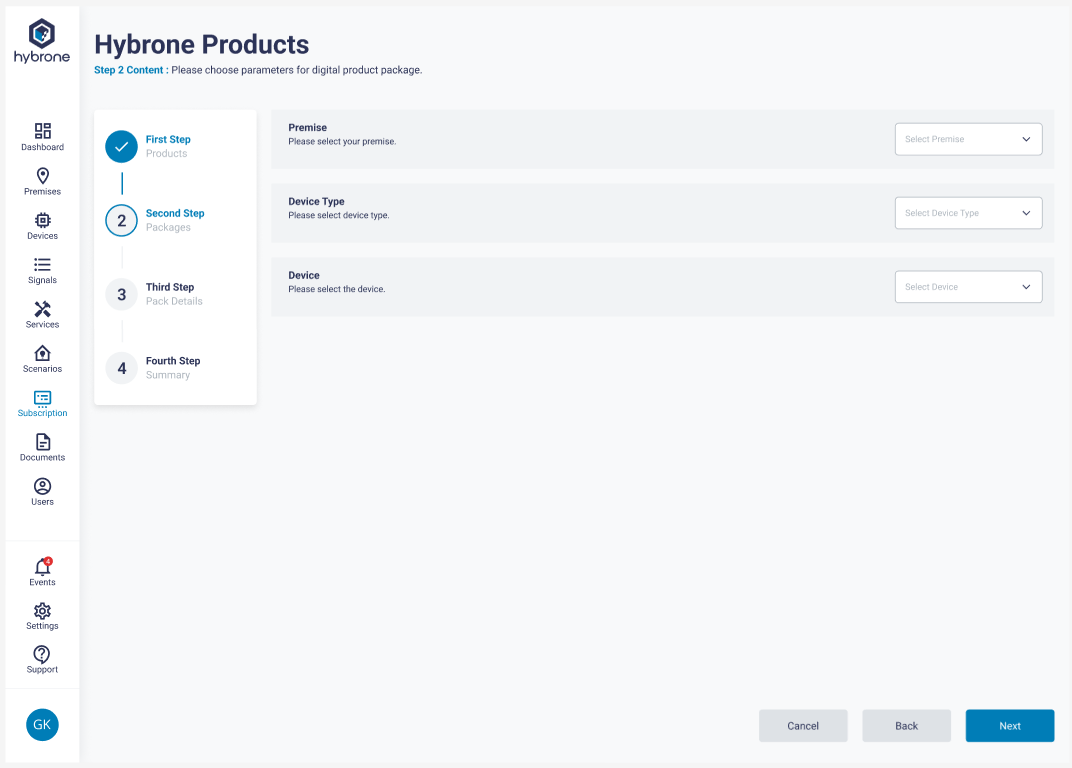
Task: Click the step 3 circle indicator
Action: click(122, 294)
